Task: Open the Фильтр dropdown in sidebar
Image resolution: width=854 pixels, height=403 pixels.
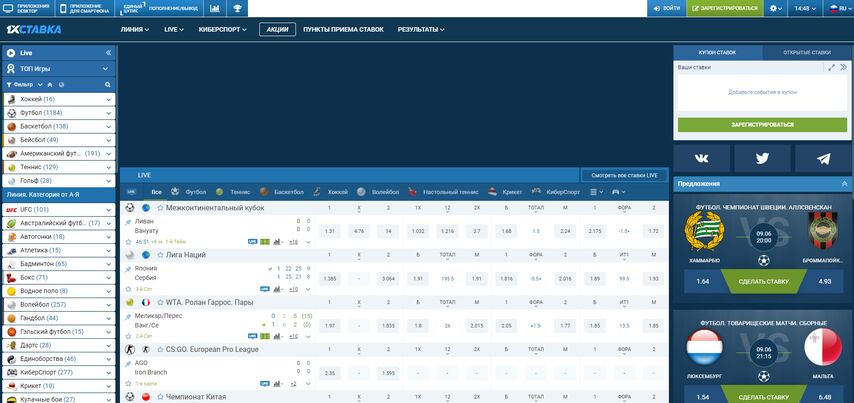Action: (x=25, y=85)
